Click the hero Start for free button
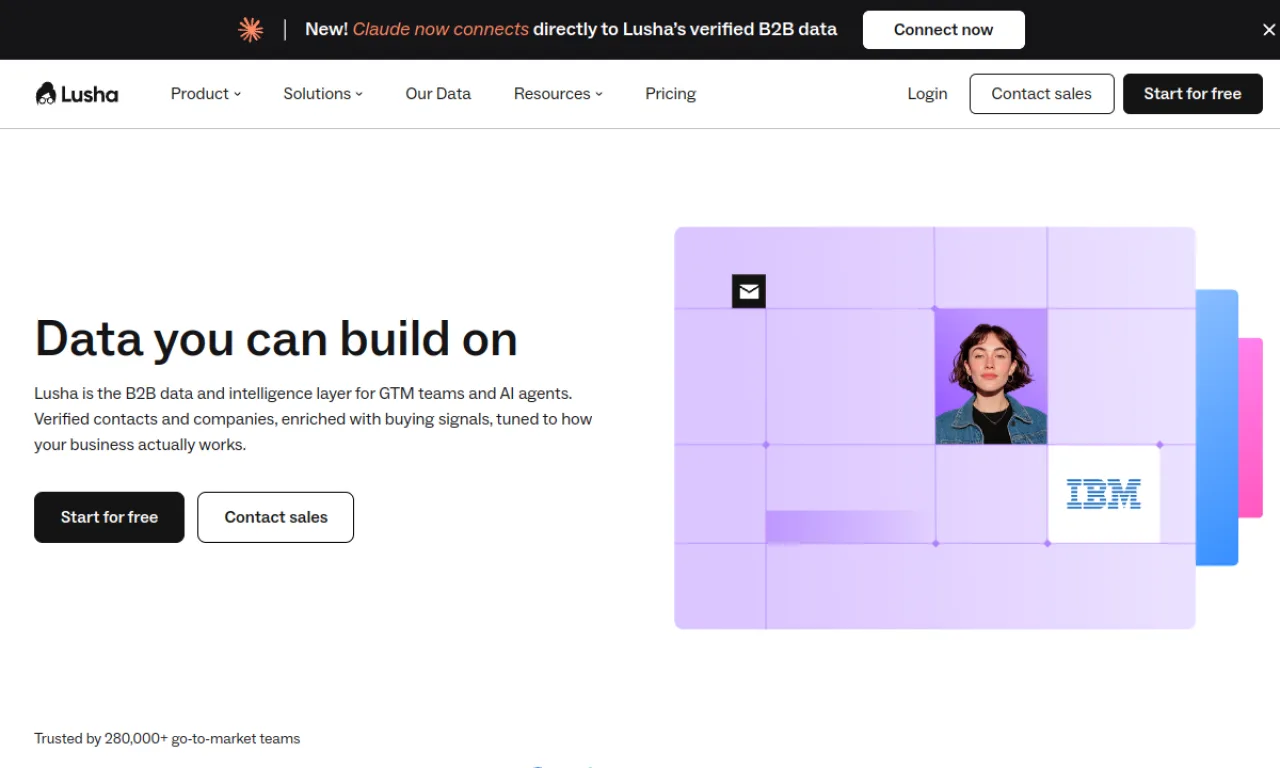1280x768 pixels. coord(109,517)
